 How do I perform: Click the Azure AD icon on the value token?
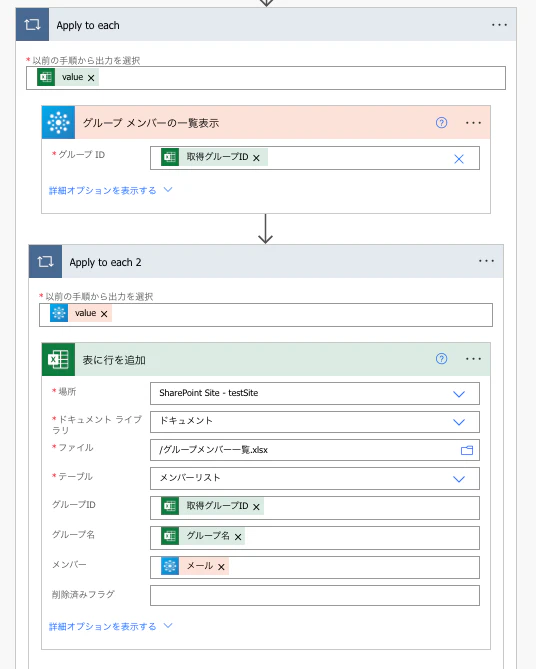(59, 313)
